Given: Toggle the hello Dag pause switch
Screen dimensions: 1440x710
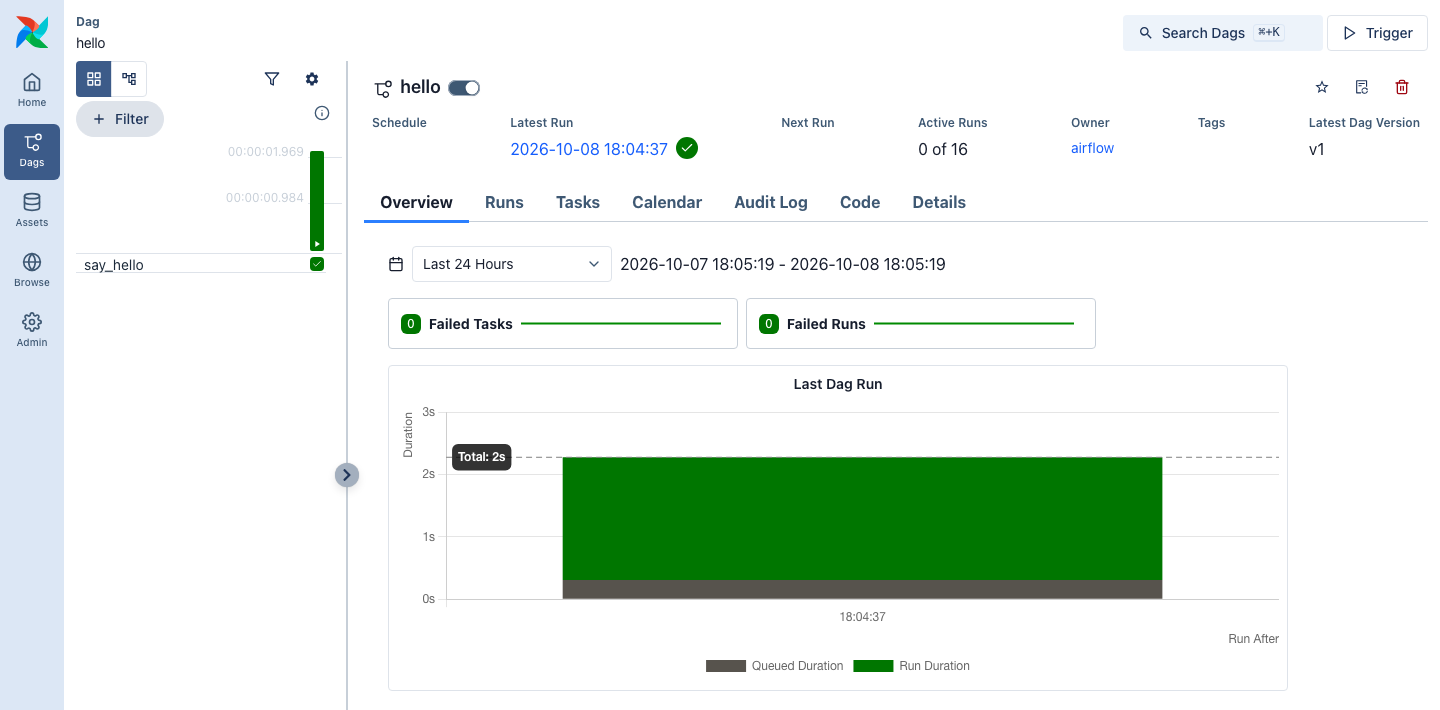Looking at the screenshot, I should click(x=464, y=88).
